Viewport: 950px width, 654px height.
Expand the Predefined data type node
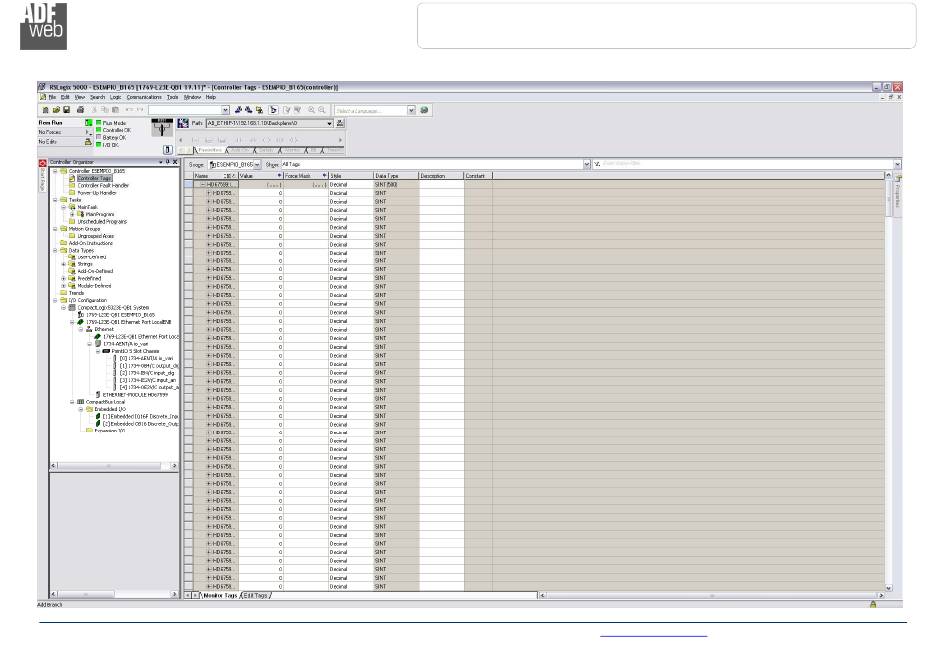[64, 279]
